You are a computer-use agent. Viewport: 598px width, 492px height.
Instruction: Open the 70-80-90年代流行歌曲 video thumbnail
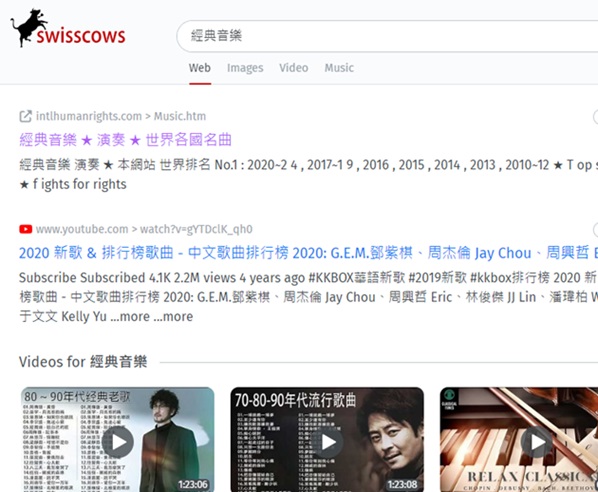point(327,439)
